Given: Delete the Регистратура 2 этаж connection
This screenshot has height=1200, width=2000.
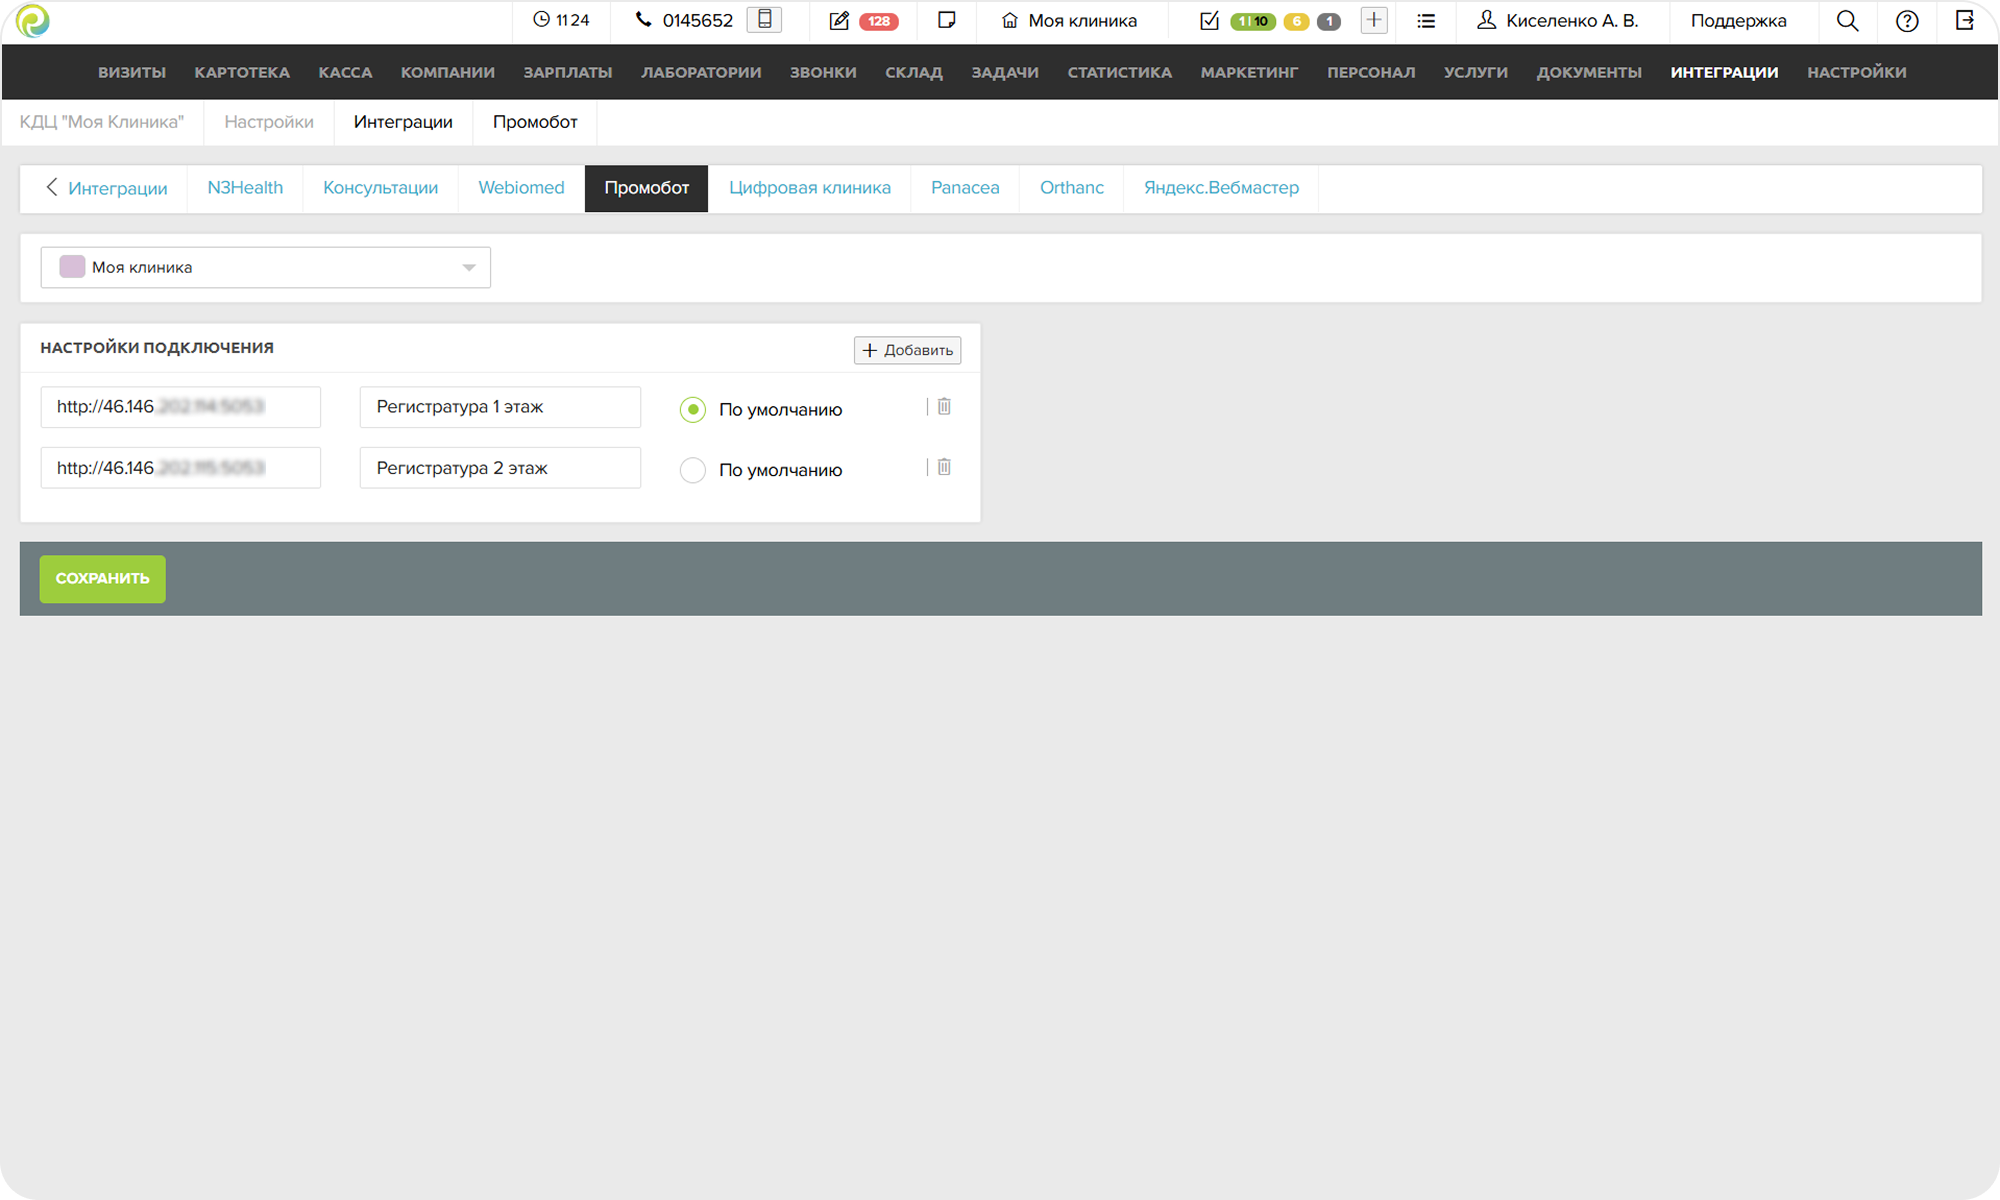Looking at the screenshot, I should coord(944,467).
